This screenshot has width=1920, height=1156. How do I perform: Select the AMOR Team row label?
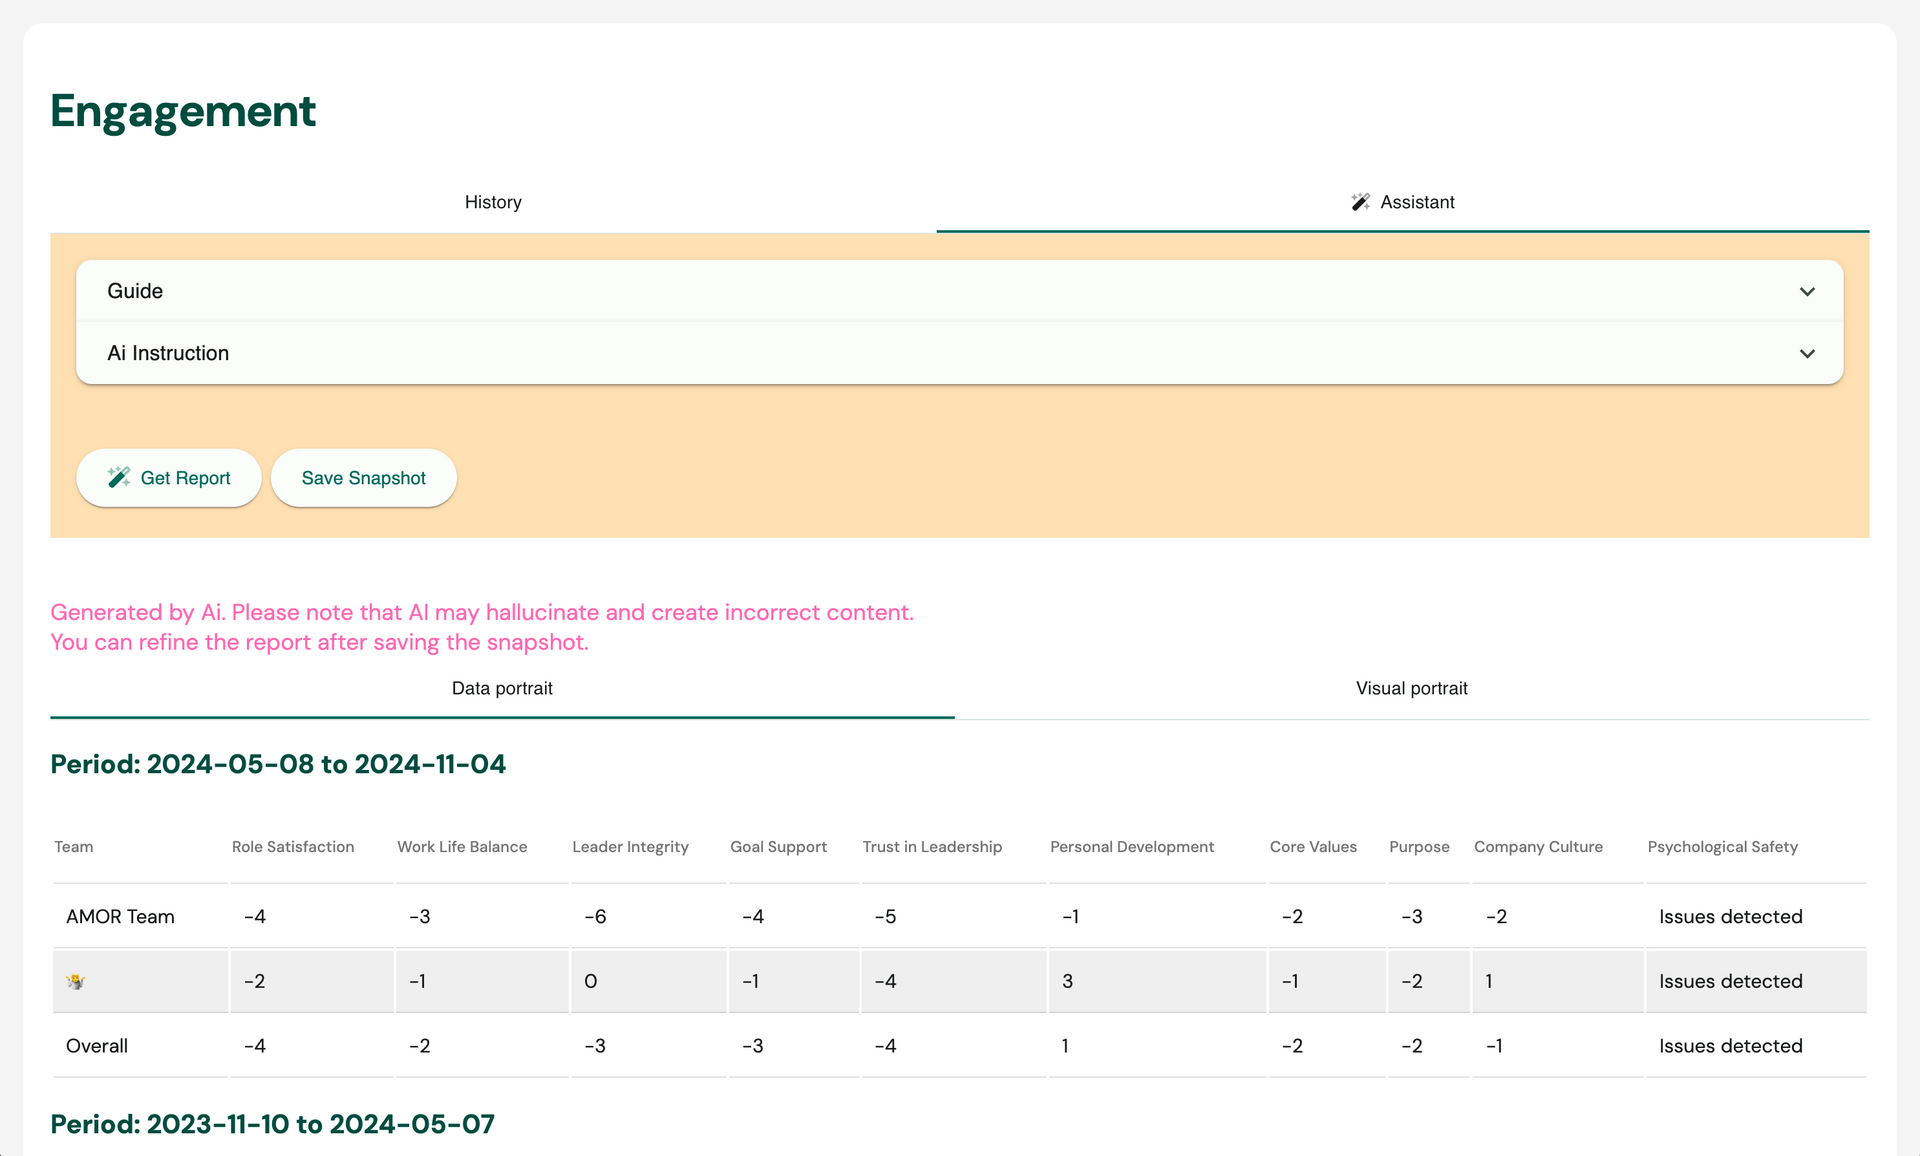[x=120, y=917]
